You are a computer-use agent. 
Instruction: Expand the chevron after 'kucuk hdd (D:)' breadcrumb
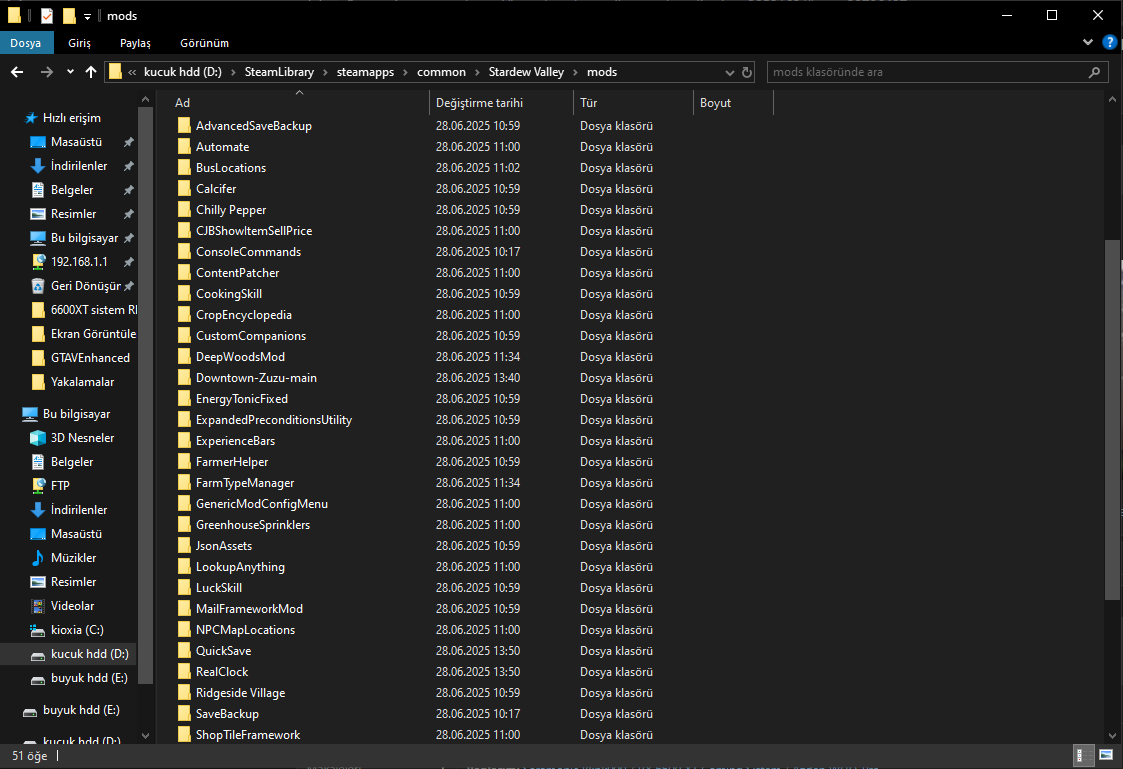click(233, 72)
